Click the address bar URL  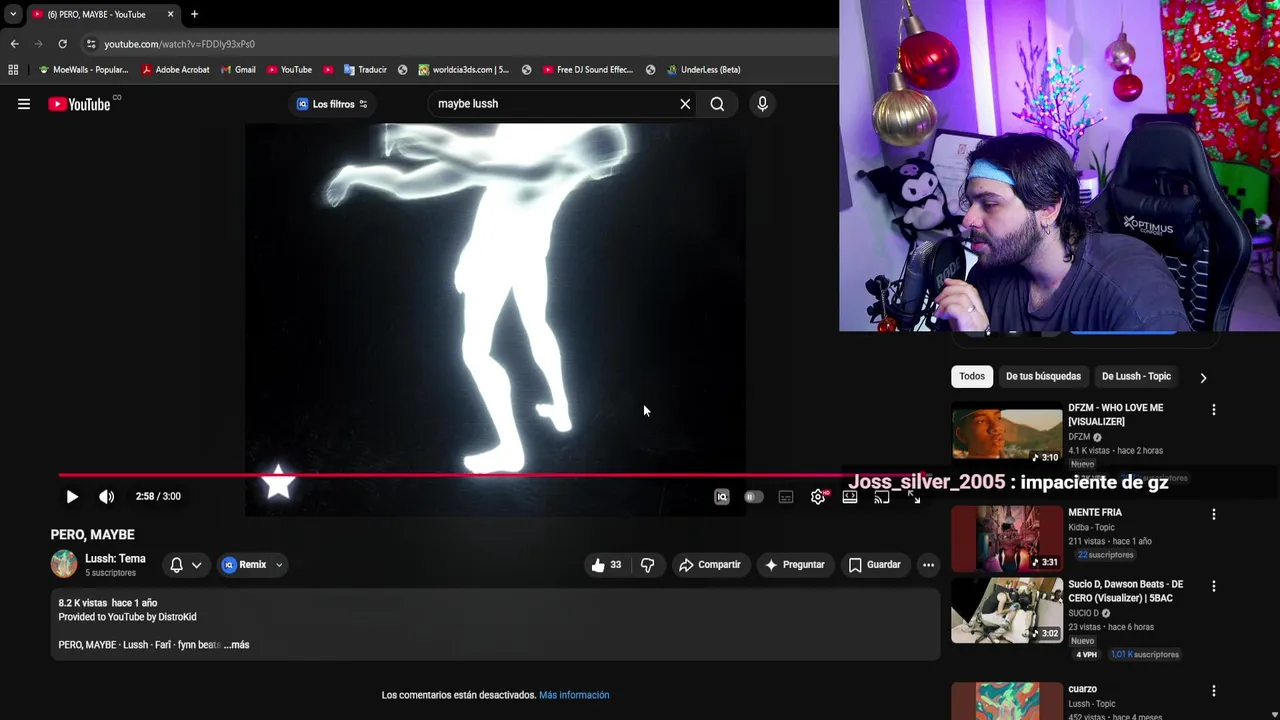[179, 44]
